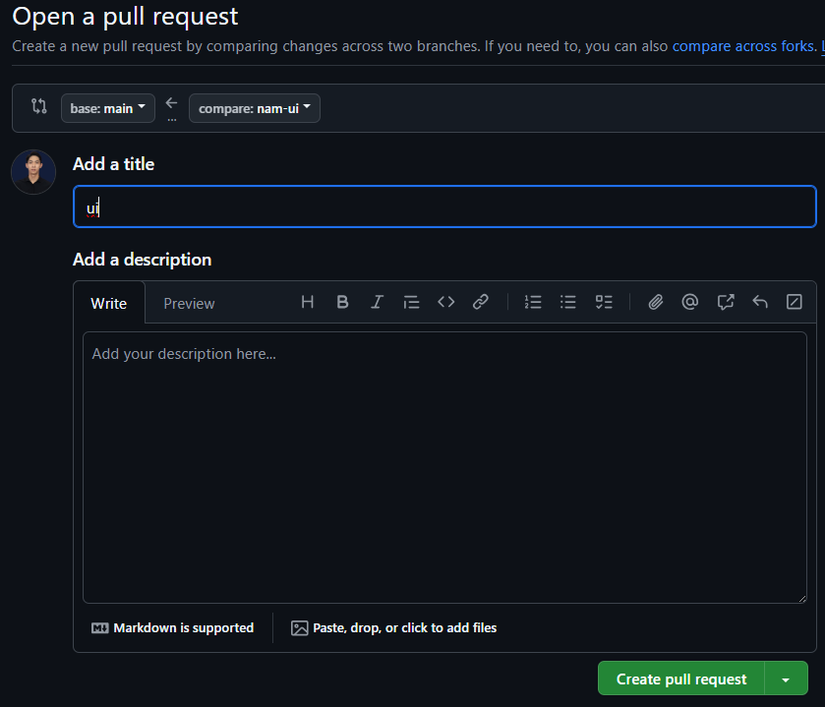Apply italic formatting in the description
Image resolution: width=825 pixels, height=707 pixels.
tap(377, 302)
